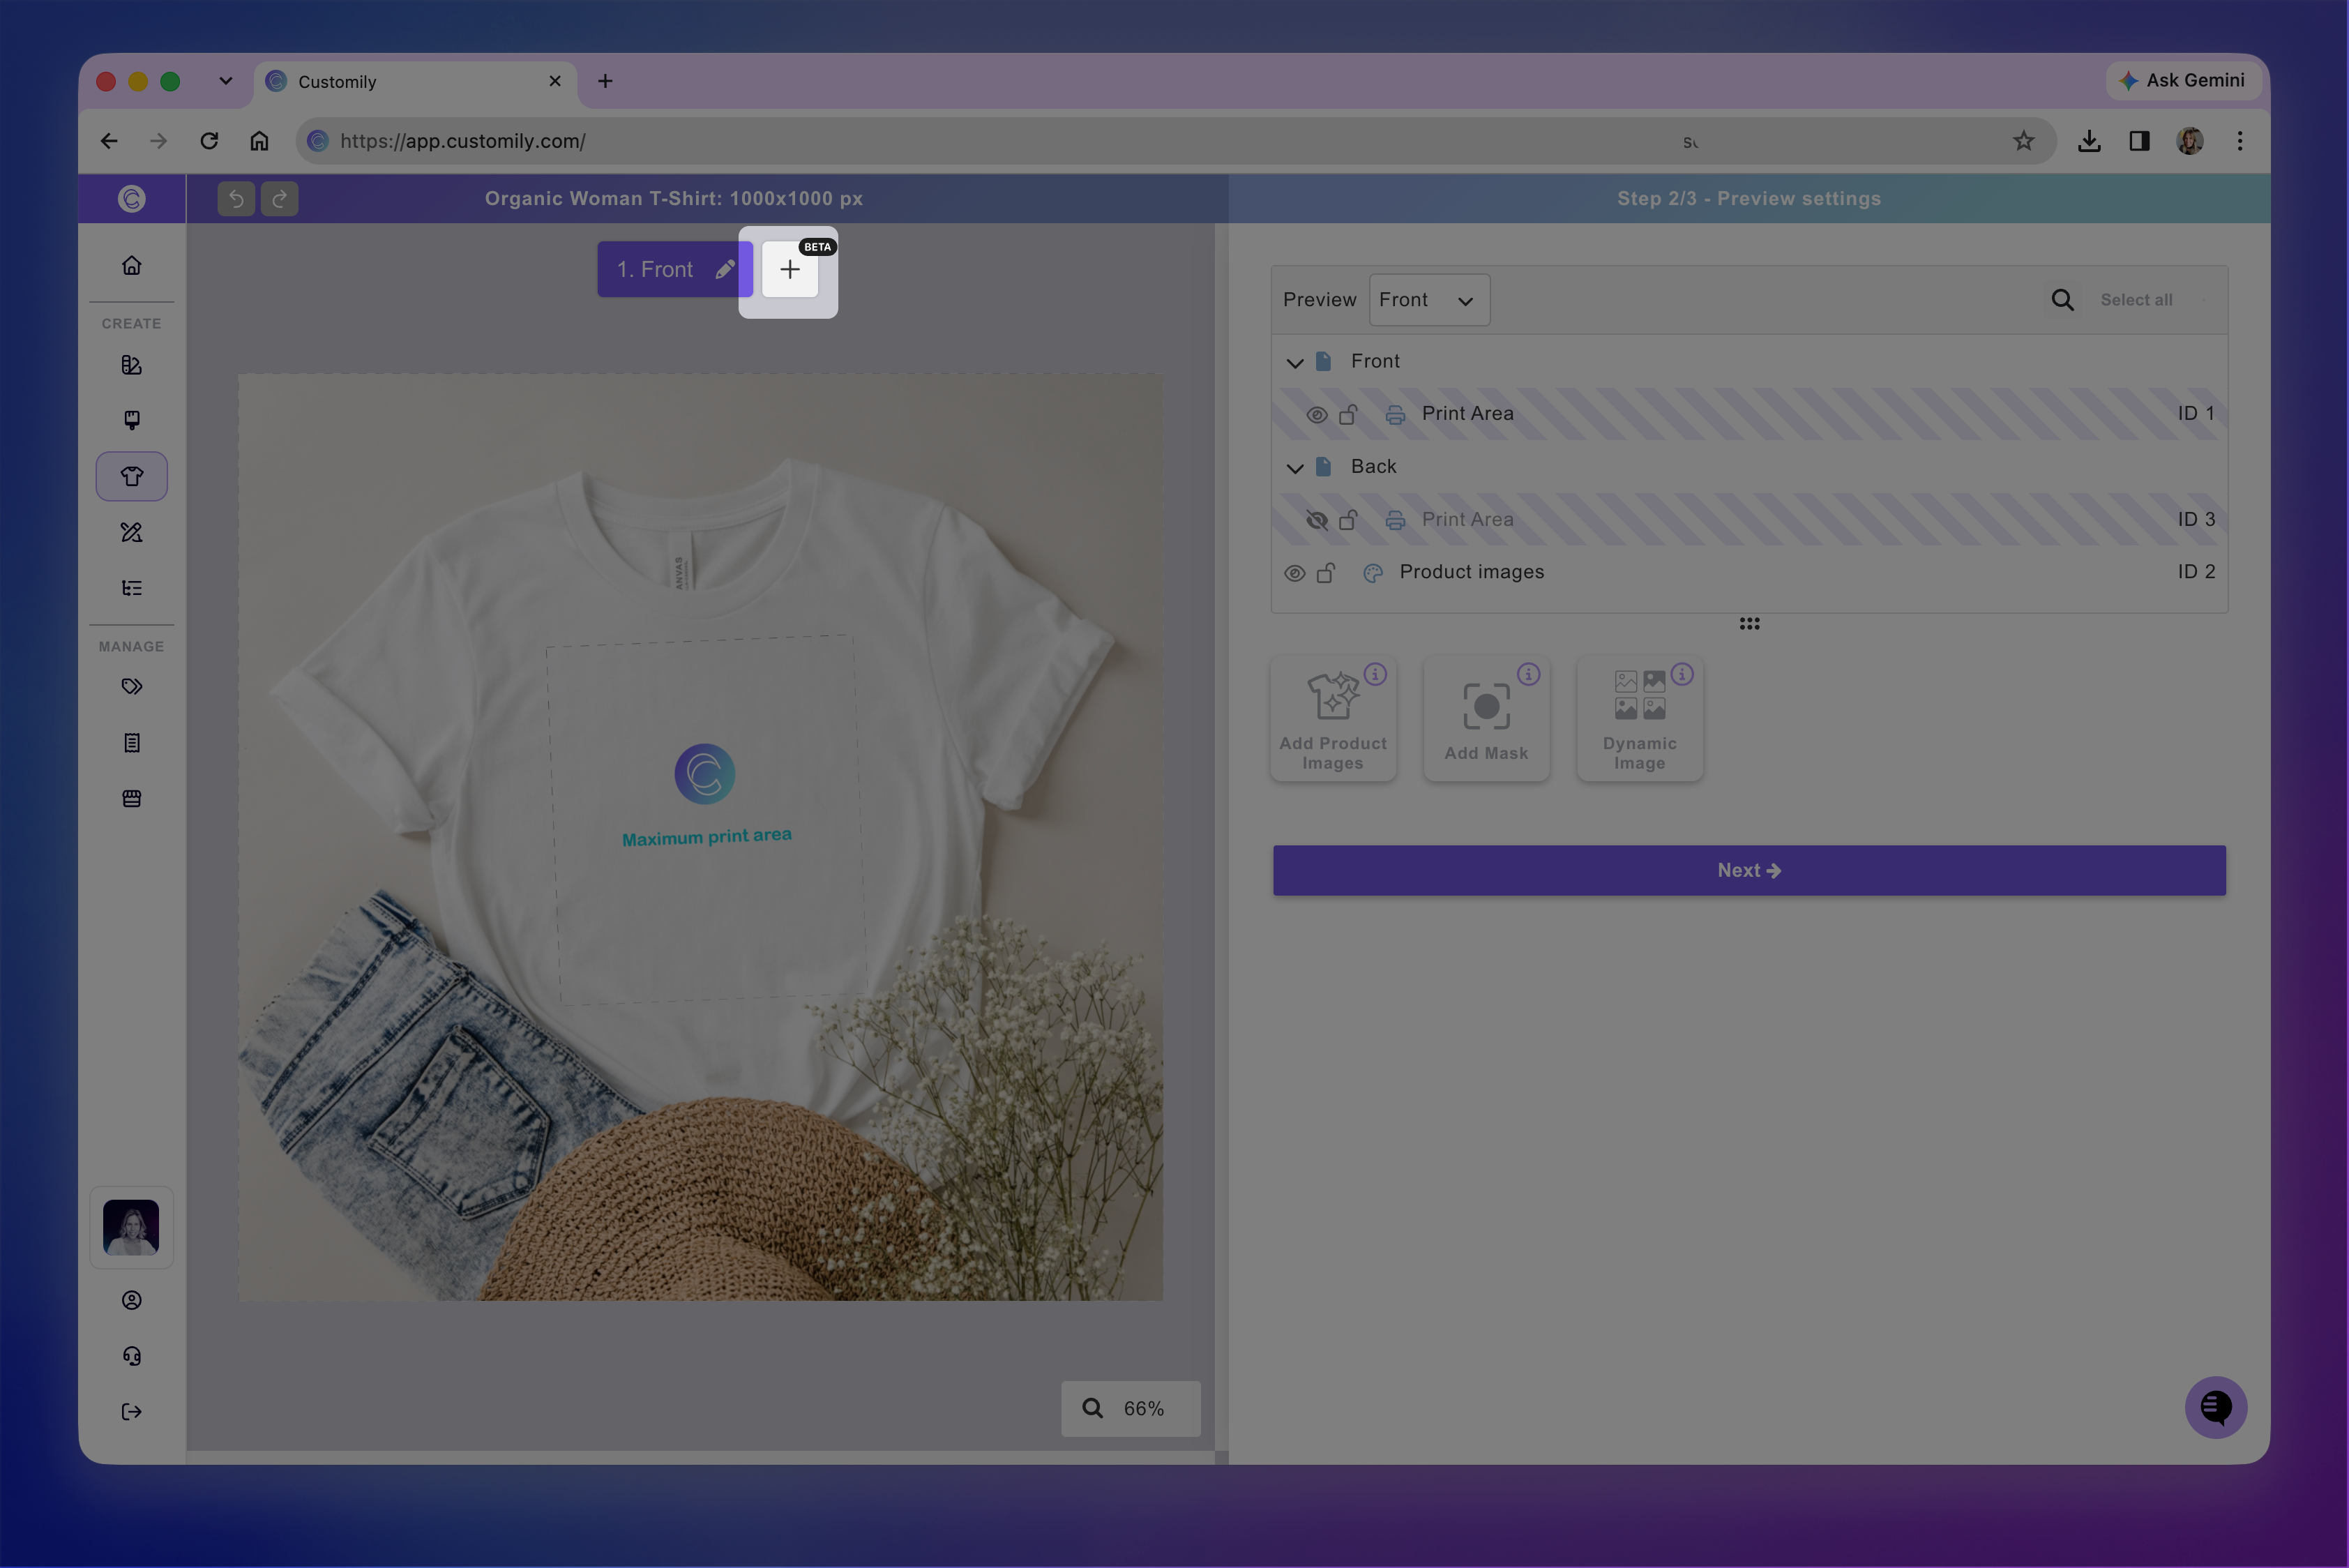Viewport: 2349px width, 1568px height.
Task: Open the Preview Front dropdown
Action: point(1429,300)
